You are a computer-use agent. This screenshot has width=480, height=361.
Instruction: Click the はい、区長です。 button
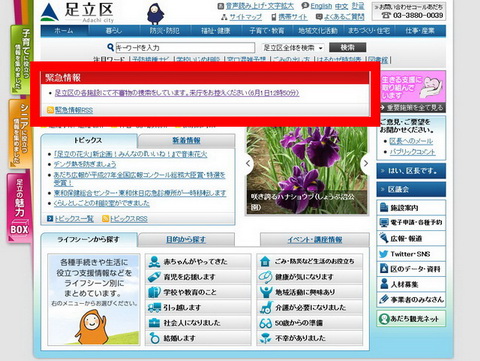(411, 171)
